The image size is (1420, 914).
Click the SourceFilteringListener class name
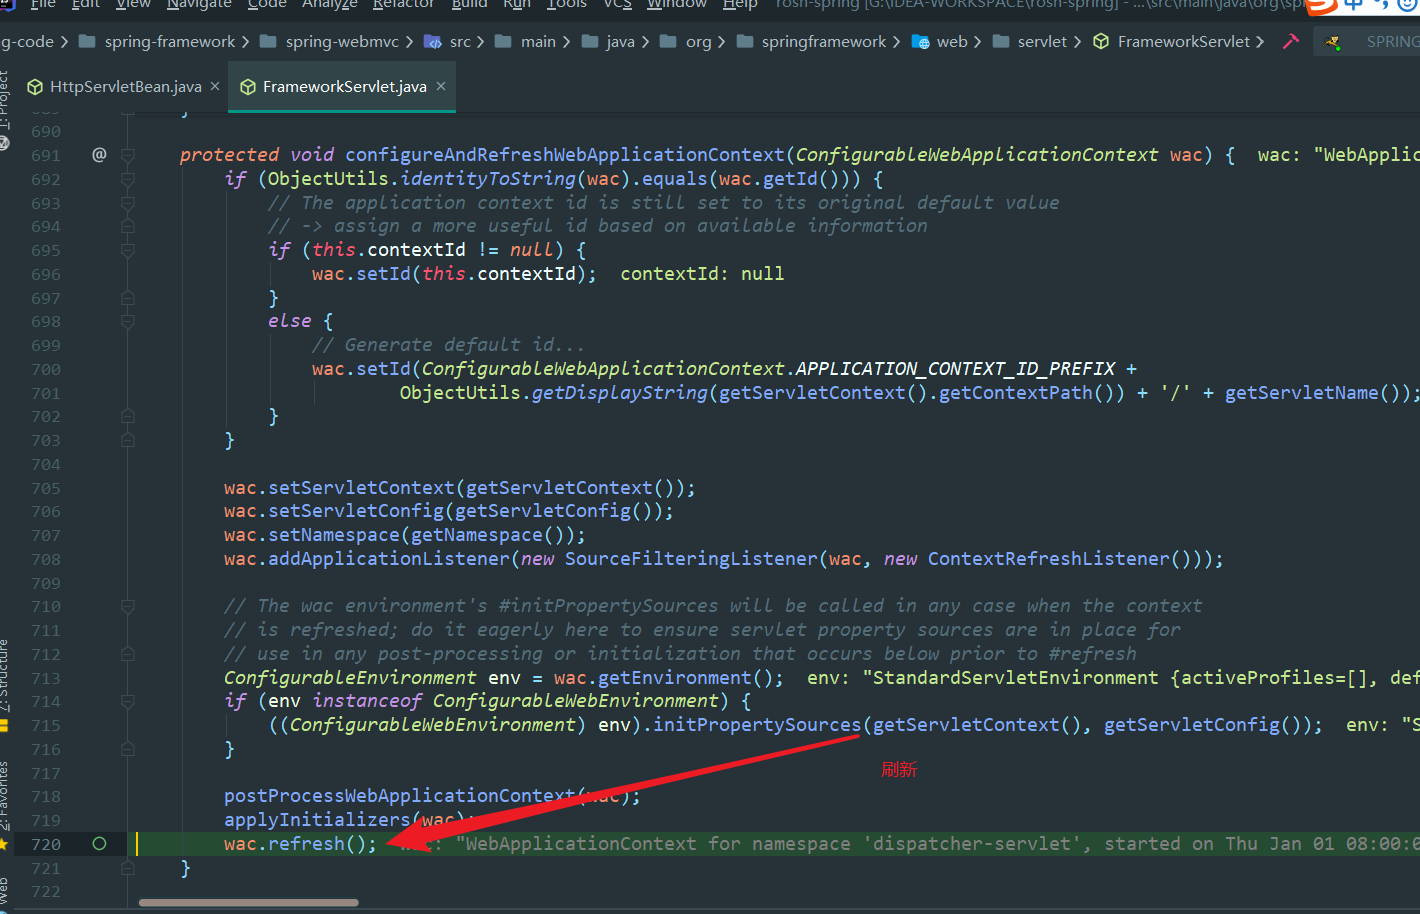point(691,558)
